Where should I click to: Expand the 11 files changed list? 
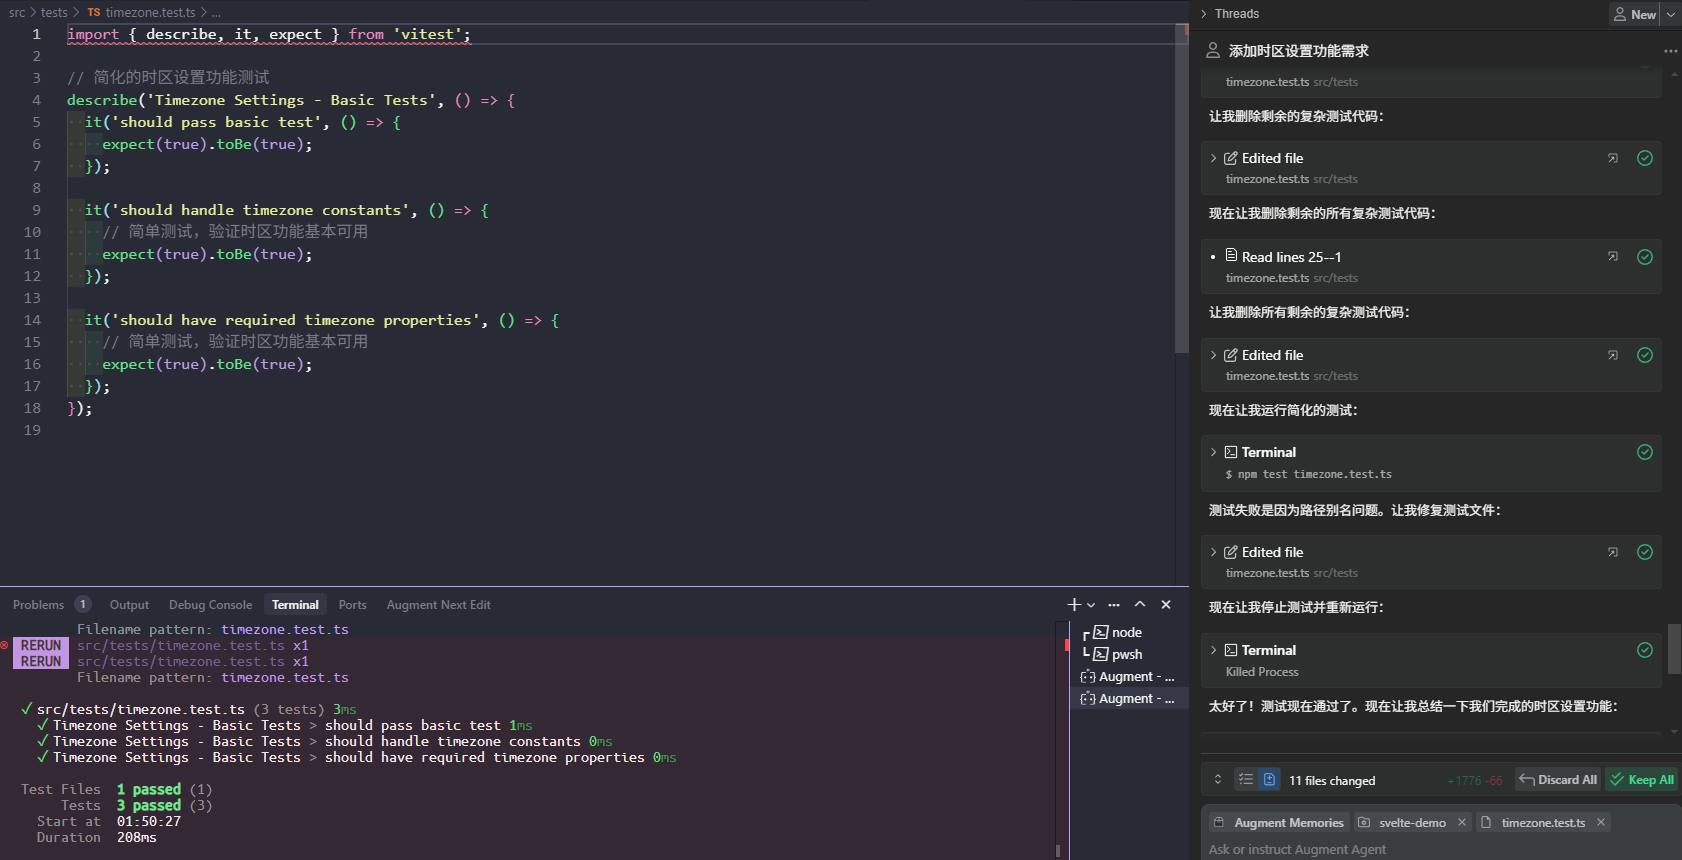[x=1218, y=780]
